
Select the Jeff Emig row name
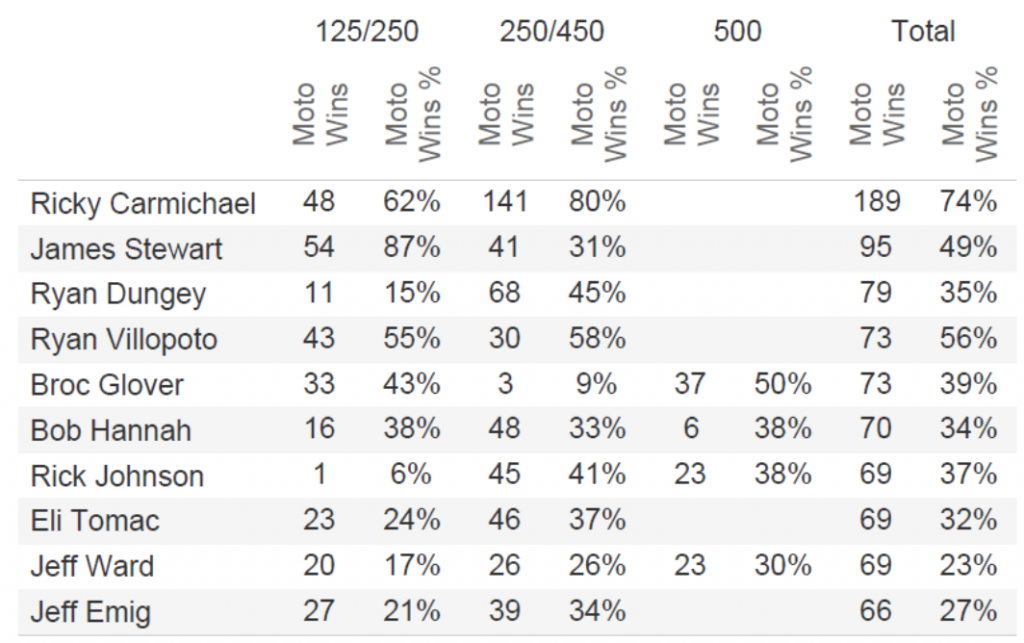tap(90, 612)
